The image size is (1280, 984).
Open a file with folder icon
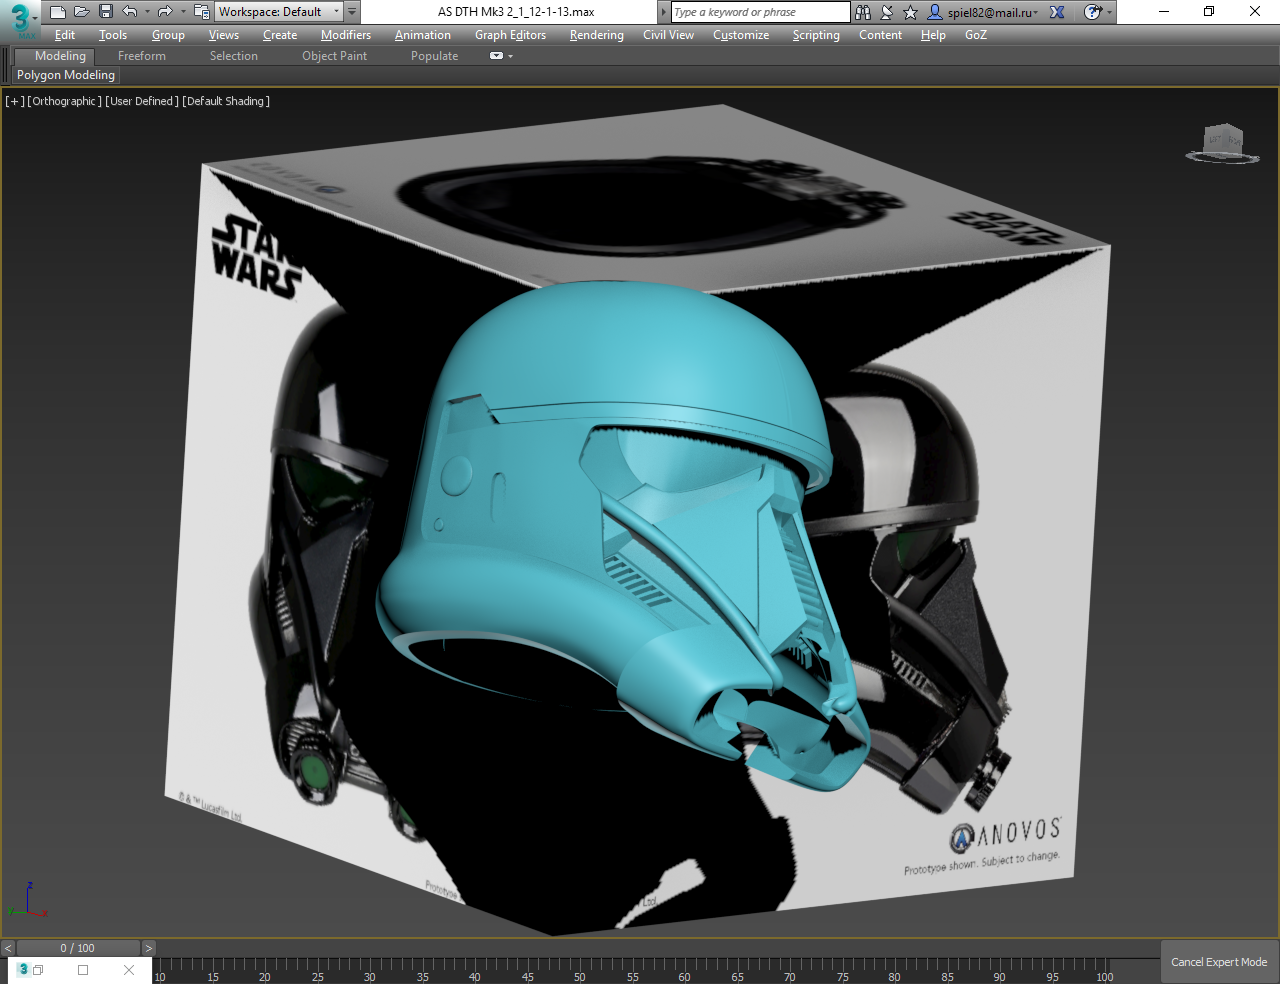tap(82, 12)
